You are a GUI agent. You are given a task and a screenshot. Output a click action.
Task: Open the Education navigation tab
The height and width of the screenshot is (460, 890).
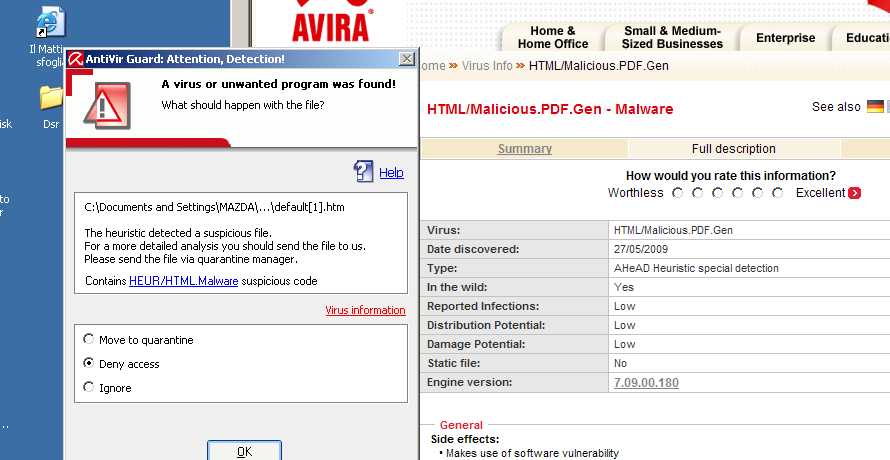click(863, 38)
